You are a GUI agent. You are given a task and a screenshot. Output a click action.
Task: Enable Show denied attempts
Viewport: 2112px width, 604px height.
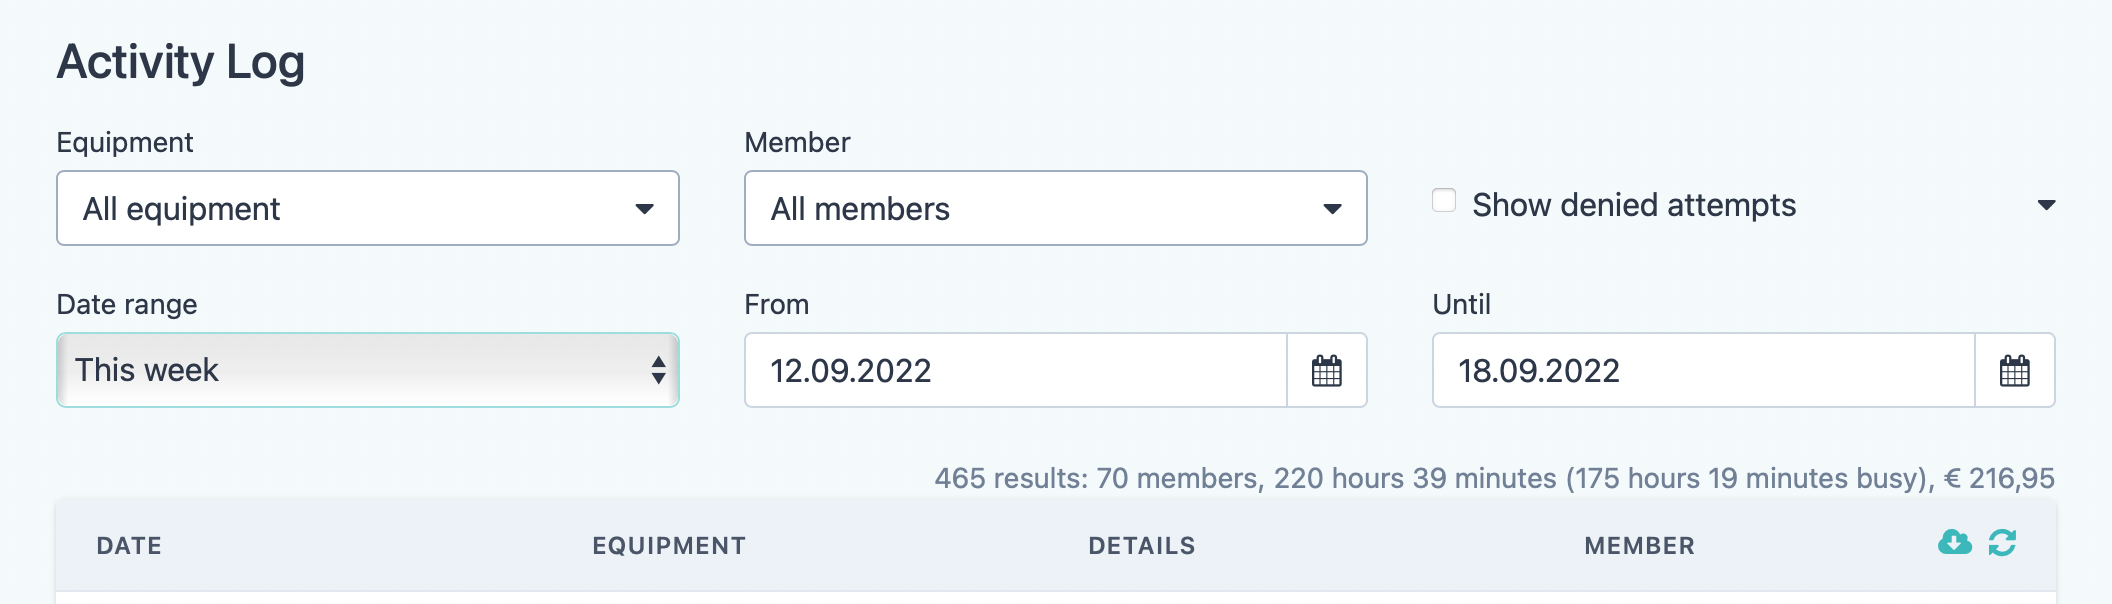(1442, 201)
